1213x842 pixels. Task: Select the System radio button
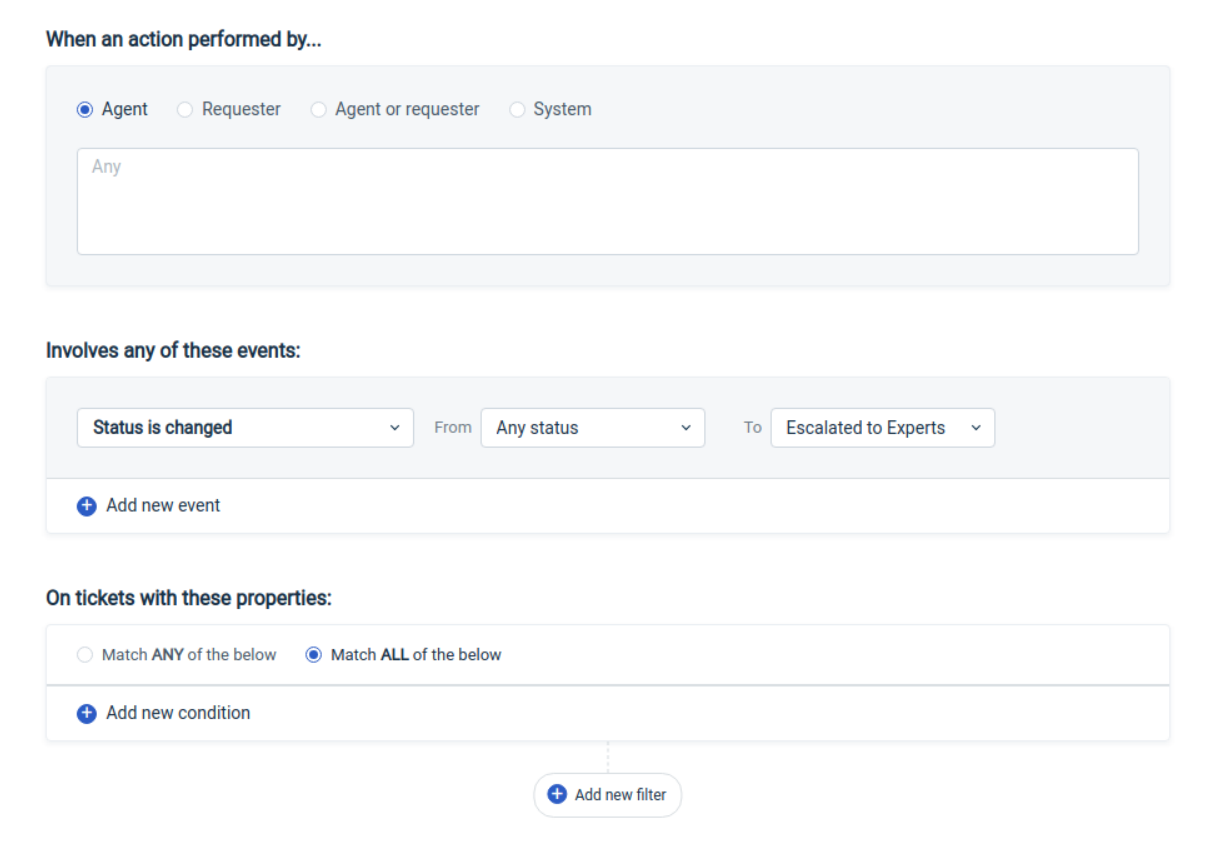(x=517, y=110)
